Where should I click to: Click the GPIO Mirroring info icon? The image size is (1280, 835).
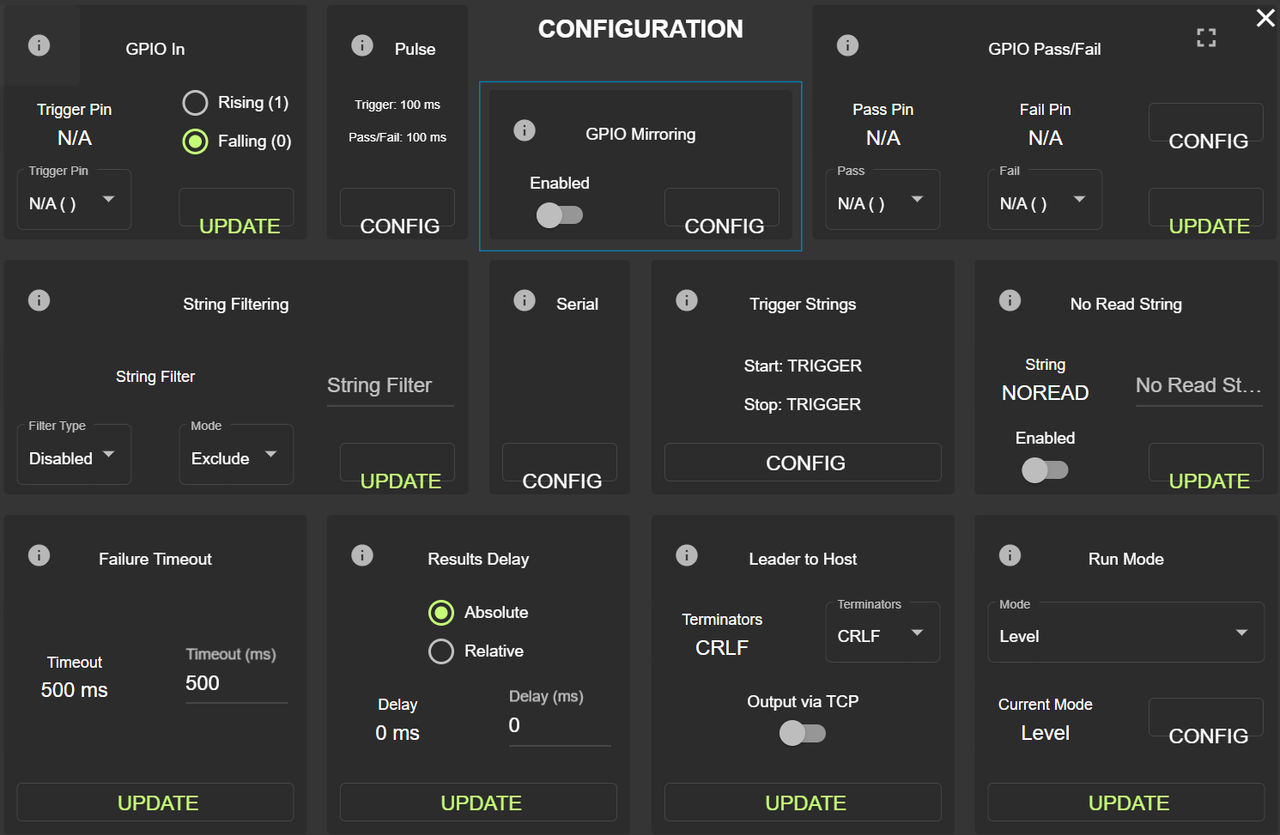coord(524,131)
